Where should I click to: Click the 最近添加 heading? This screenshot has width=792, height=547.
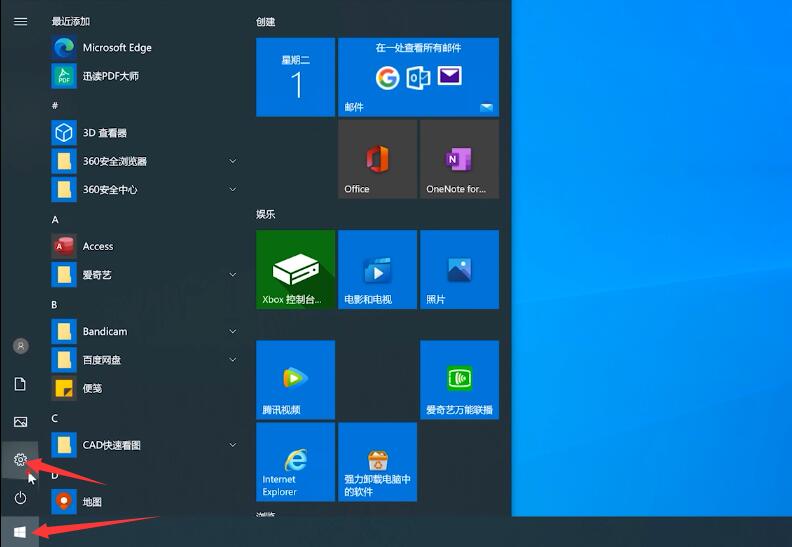click(71, 21)
